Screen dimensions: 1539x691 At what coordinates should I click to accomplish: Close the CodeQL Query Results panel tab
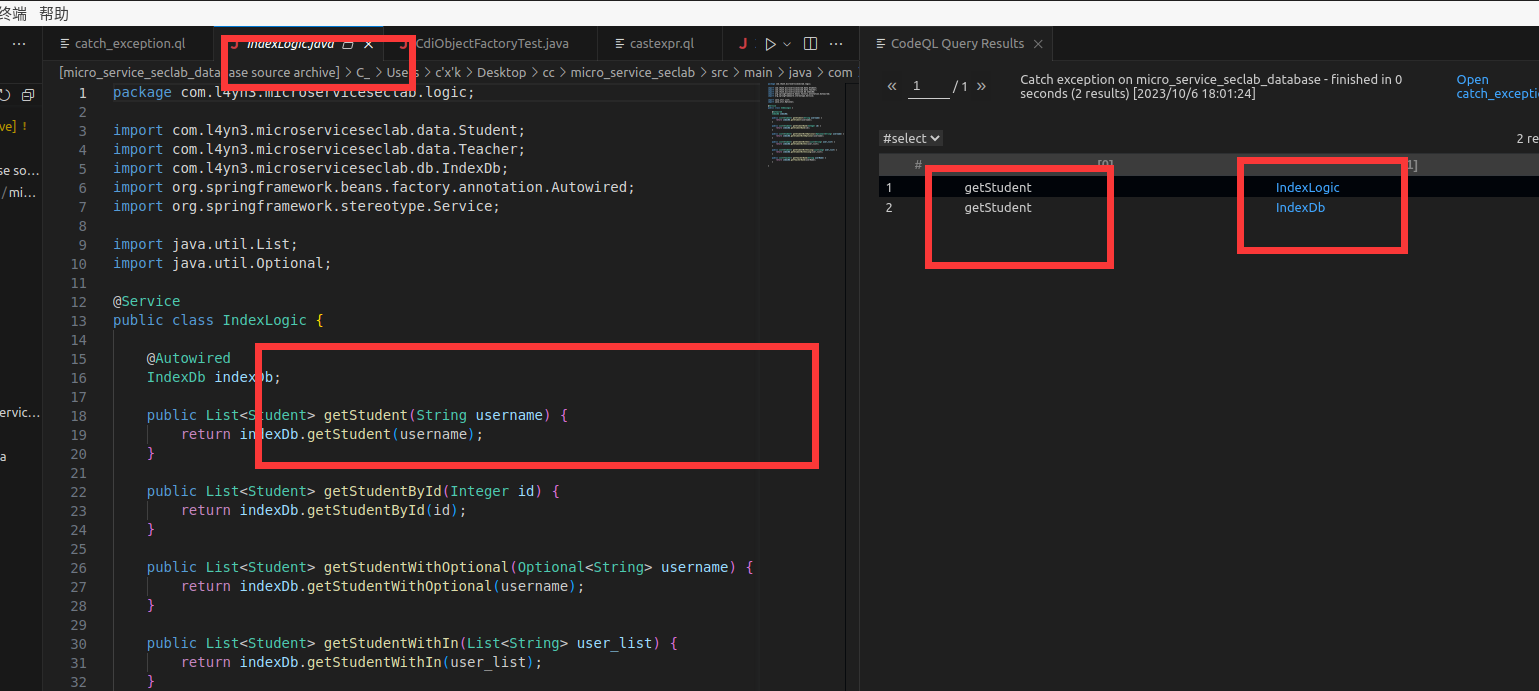click(1038, 44)
